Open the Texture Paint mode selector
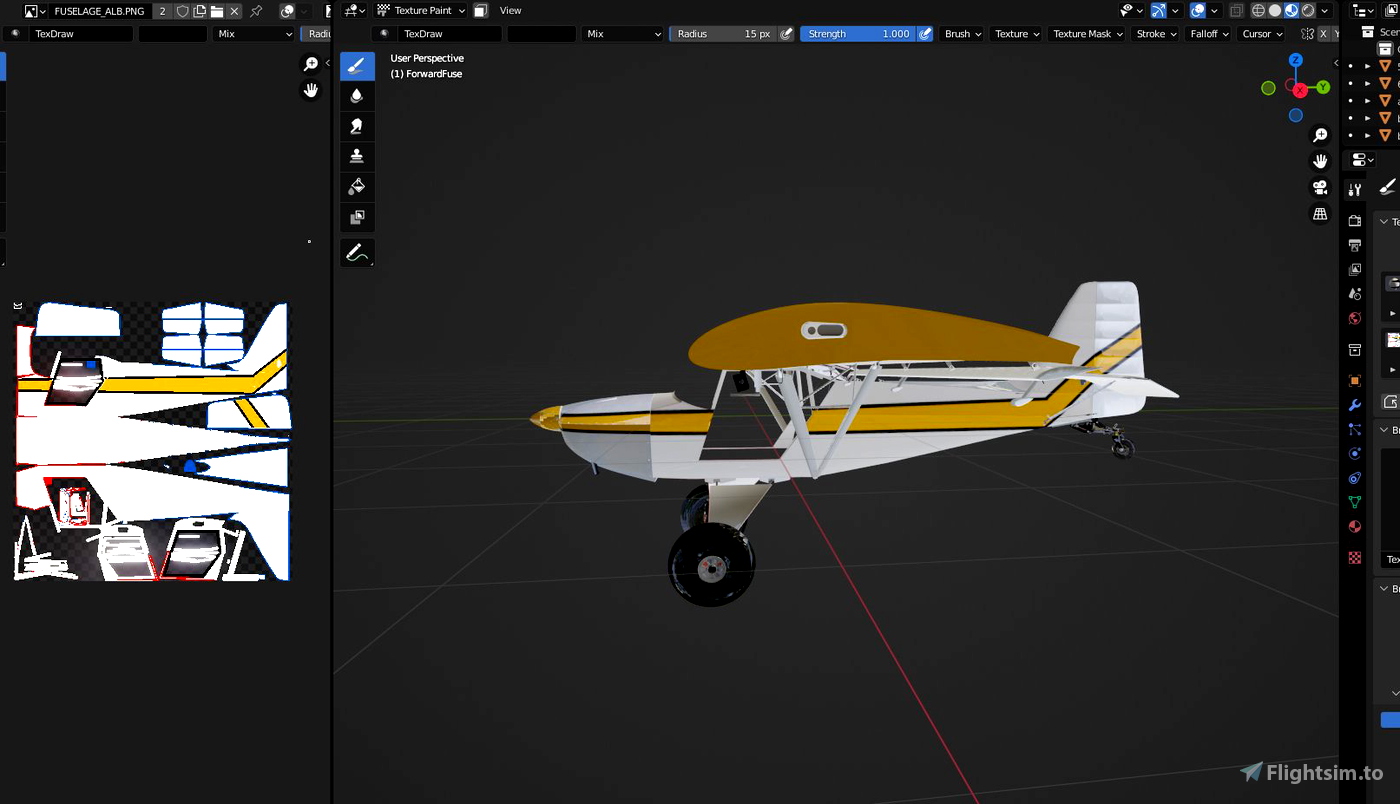This screenshot has width=1400, height=804. [x=419, y=10]
